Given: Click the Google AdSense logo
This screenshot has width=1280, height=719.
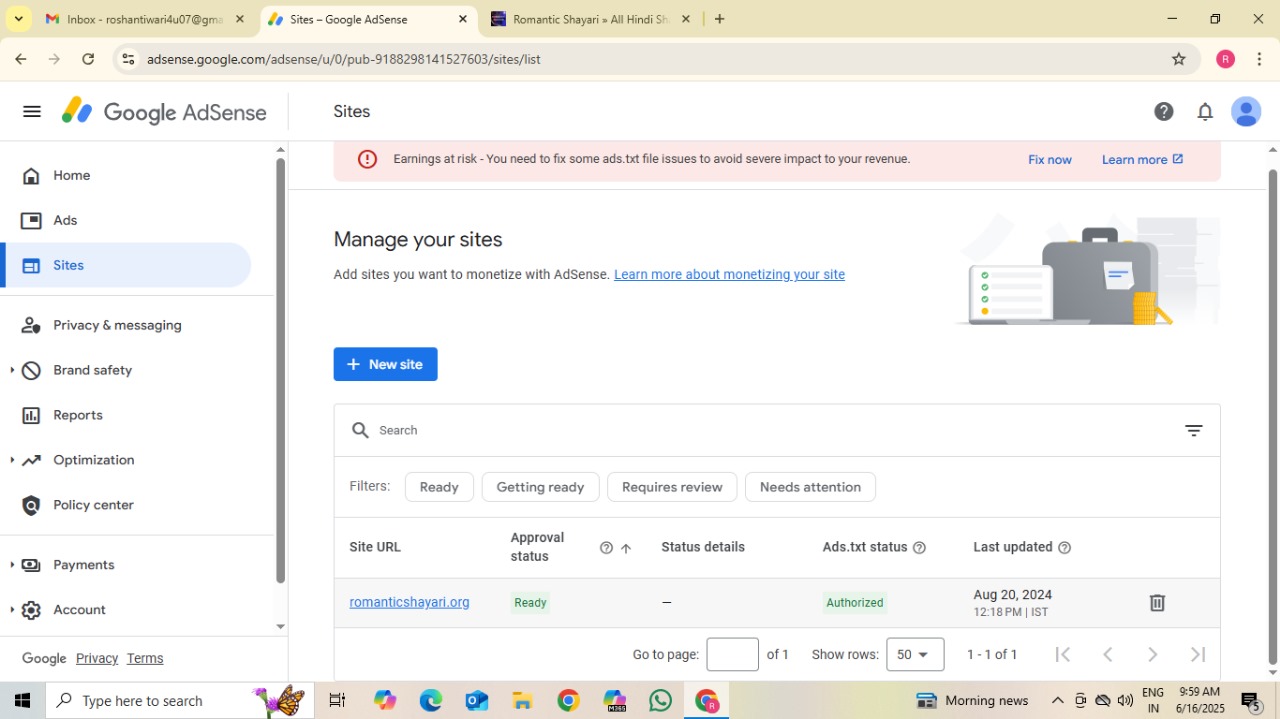Looking at the screenshot, I should 164,112.
